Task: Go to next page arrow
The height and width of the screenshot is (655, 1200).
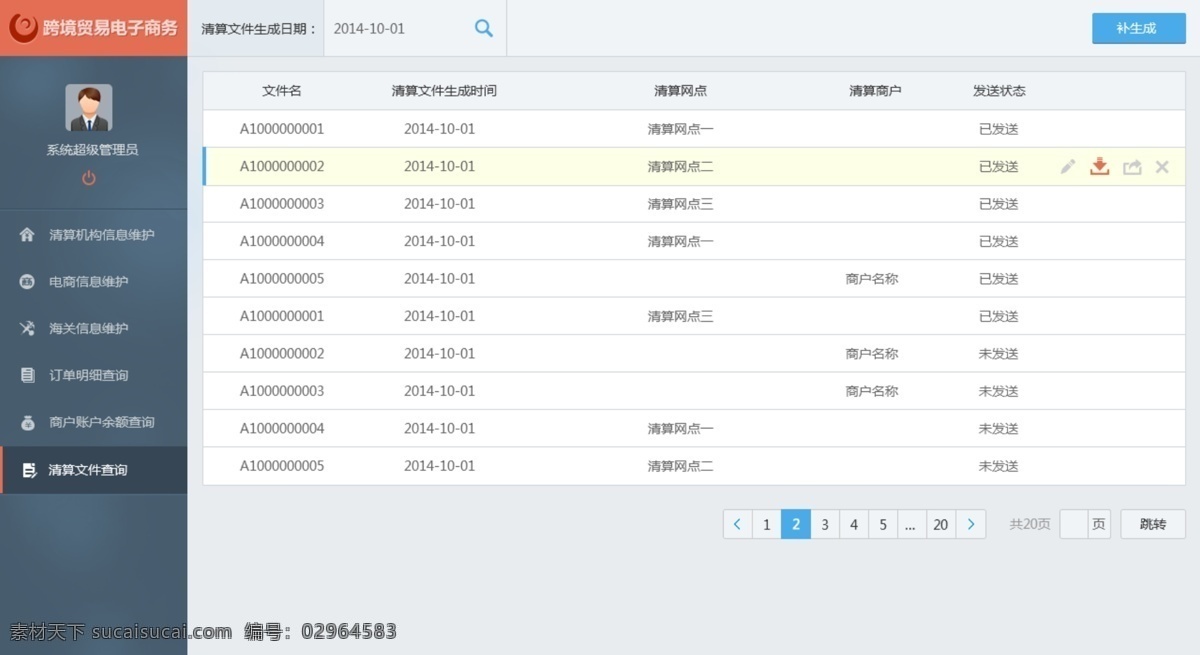Action: 971,524
